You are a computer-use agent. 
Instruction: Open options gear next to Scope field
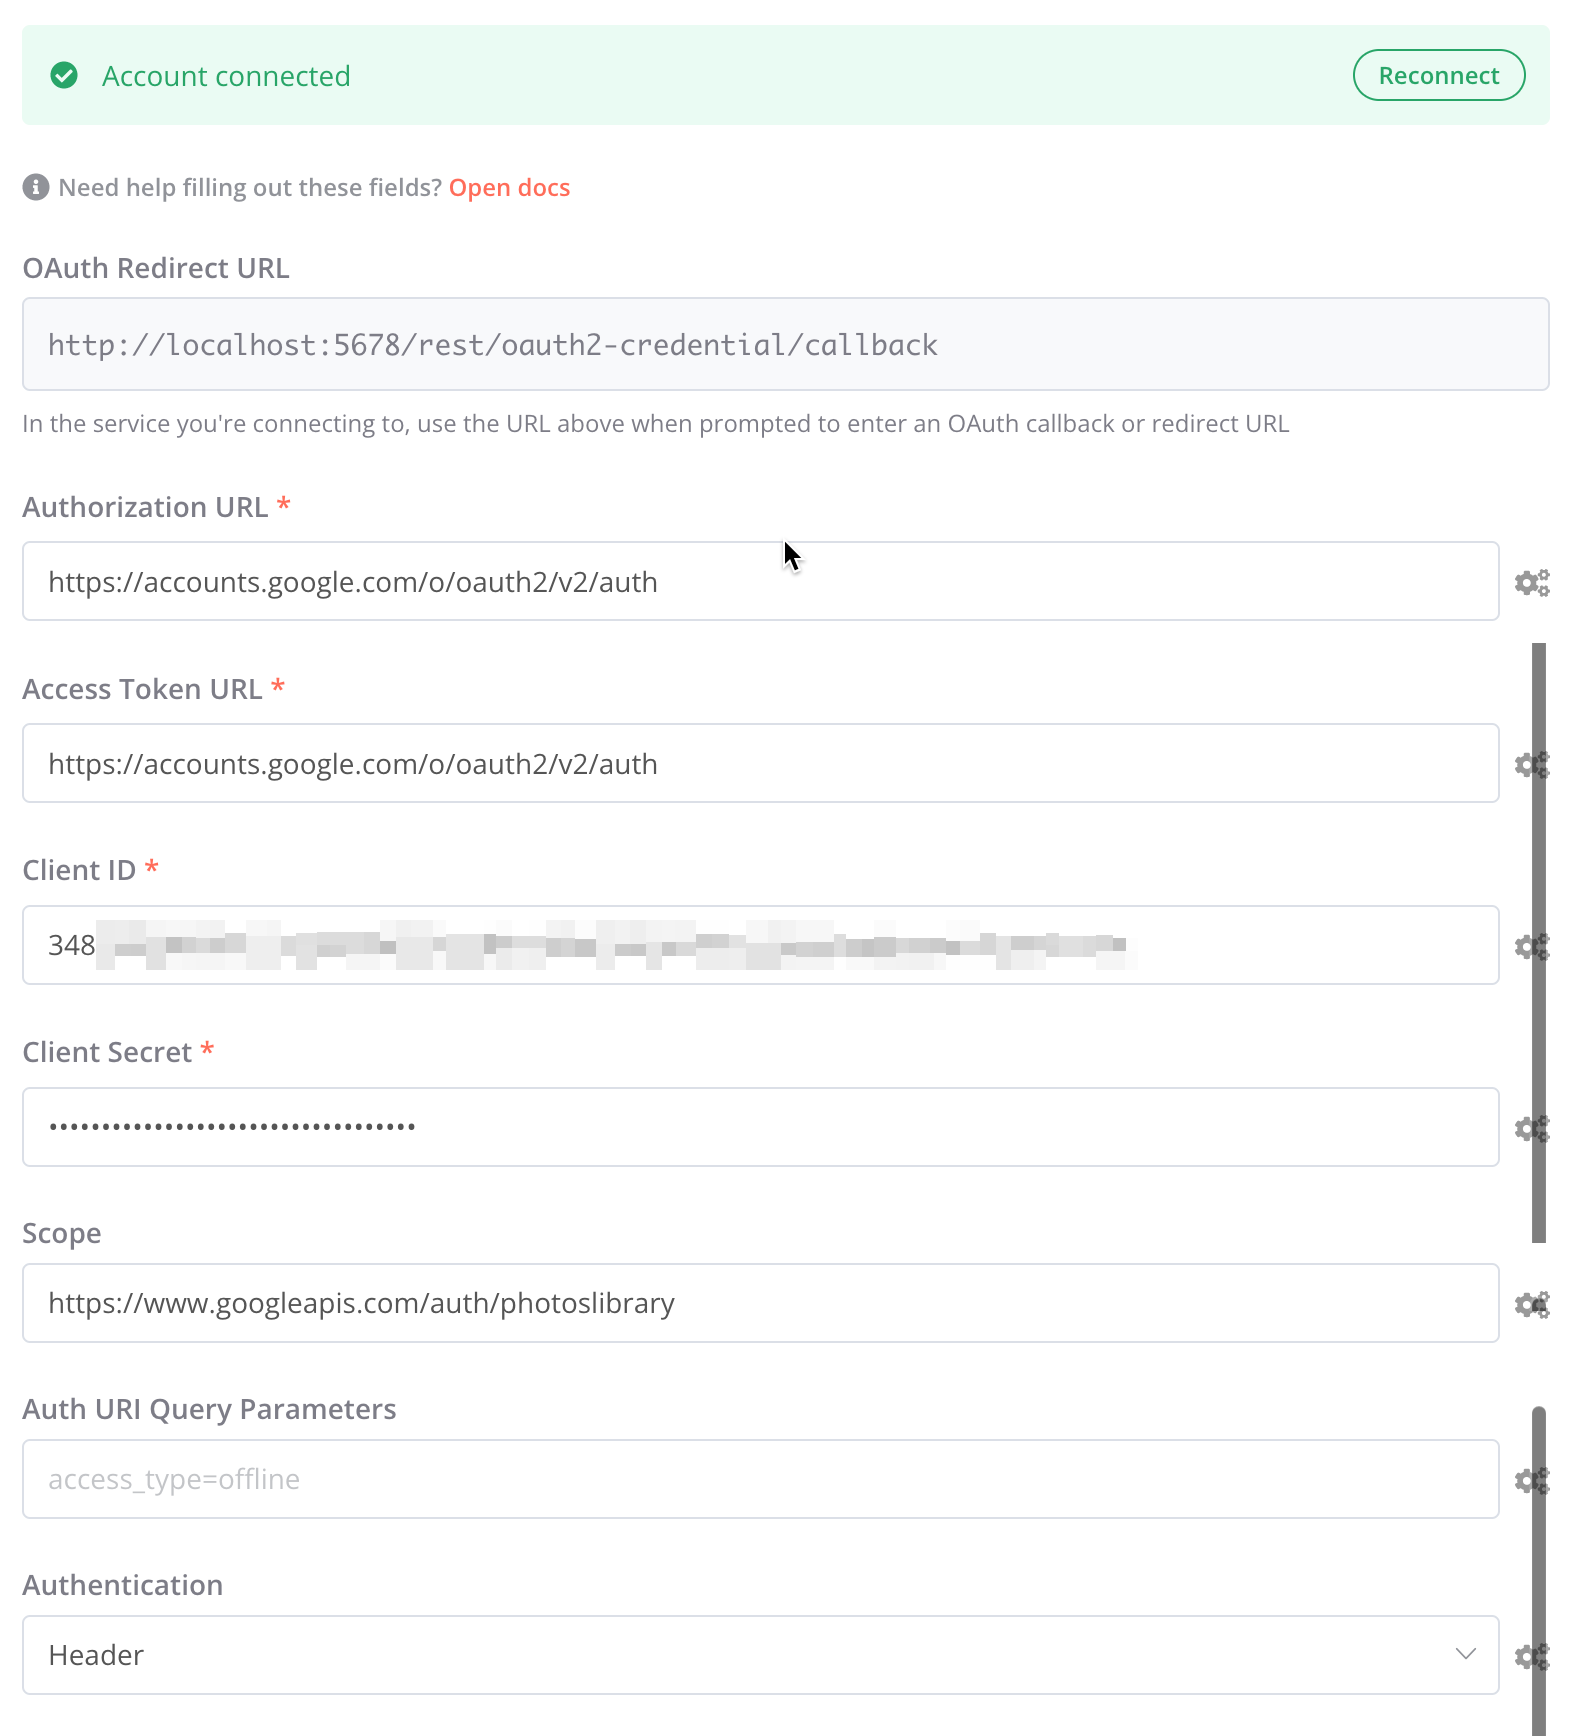(x=1531, y=1304)
